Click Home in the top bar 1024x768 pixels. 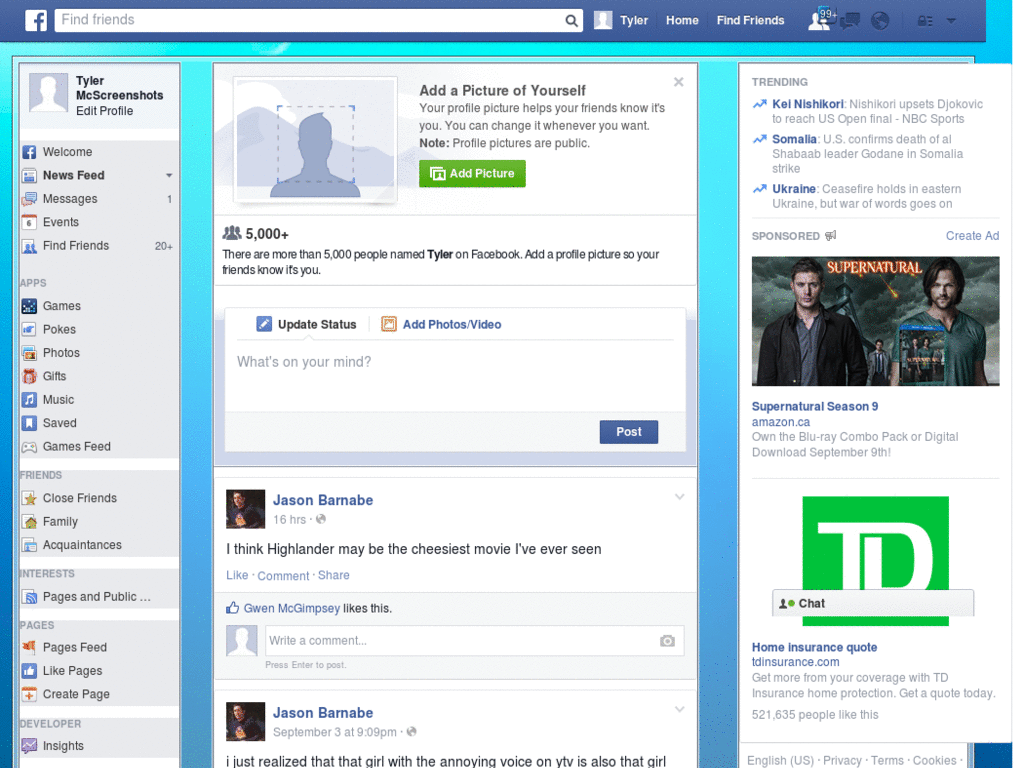click(682, 20)
